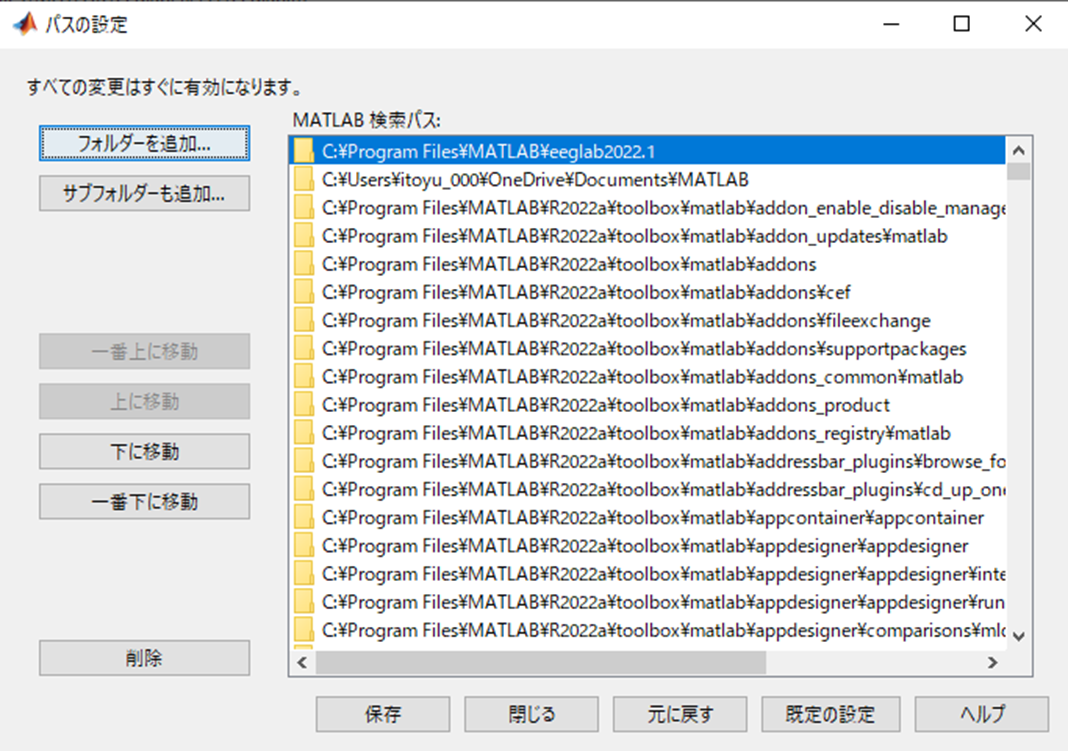
Task: Click folder icon of addon_updates row
Action: coord(304,236)
